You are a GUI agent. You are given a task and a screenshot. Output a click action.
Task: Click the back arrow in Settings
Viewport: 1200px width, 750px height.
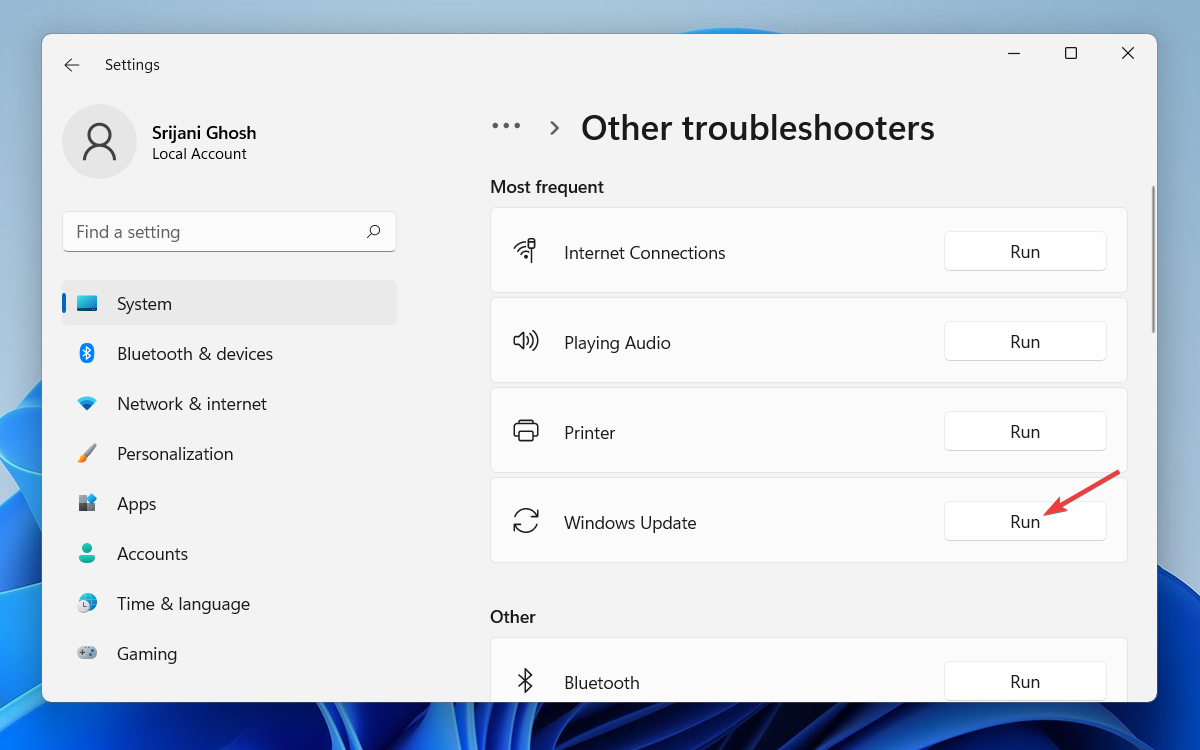71,65
